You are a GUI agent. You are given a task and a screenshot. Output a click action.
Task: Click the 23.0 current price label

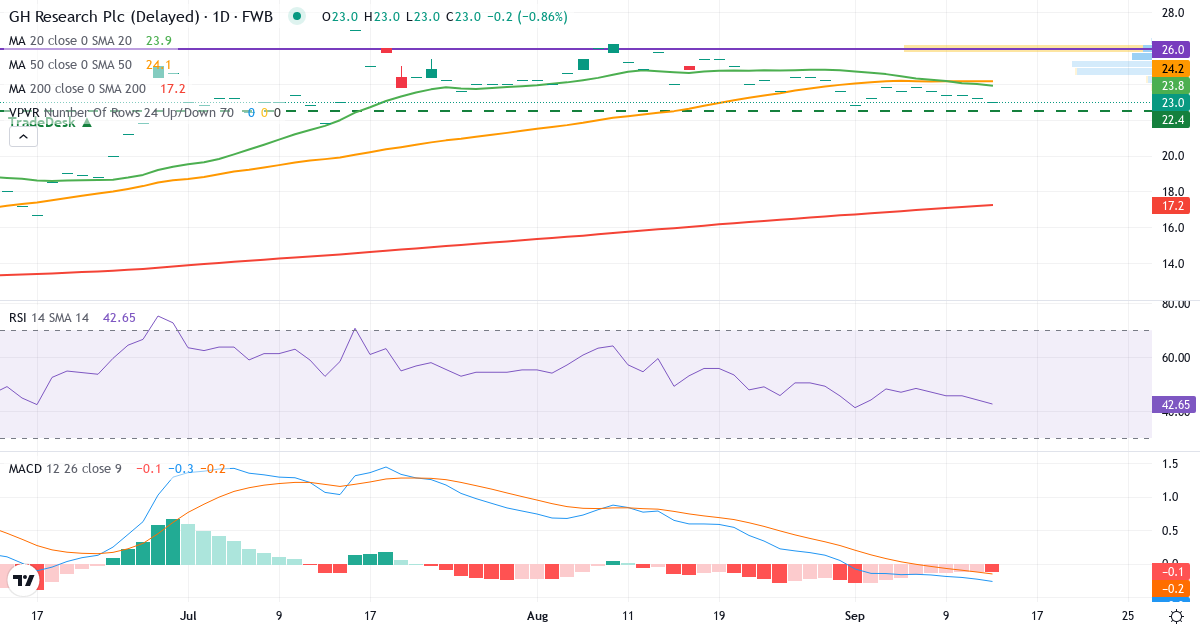[1172, 103]
